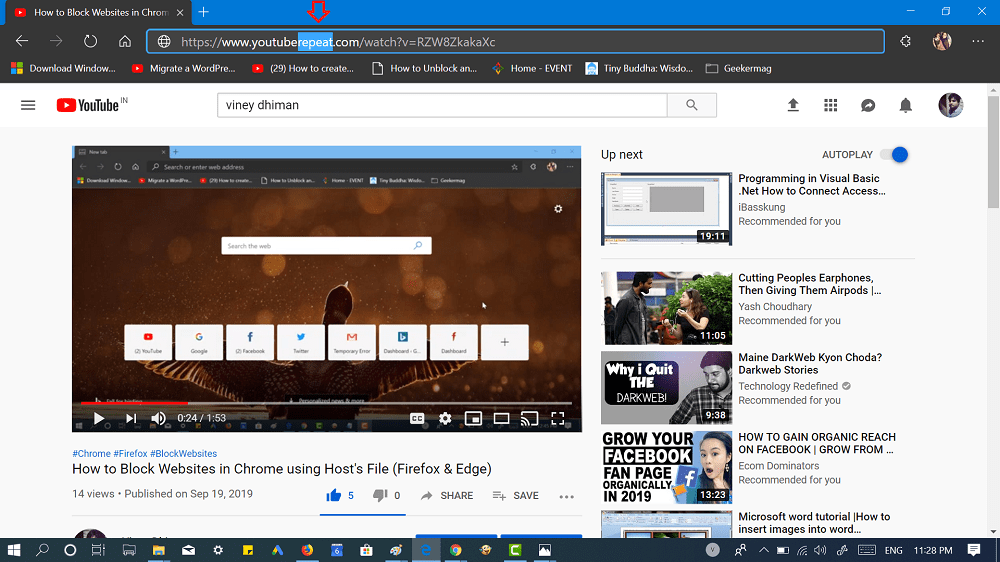The image size is (1000, 562).
Task: Open more actions below the video
Action: point(566,496)
